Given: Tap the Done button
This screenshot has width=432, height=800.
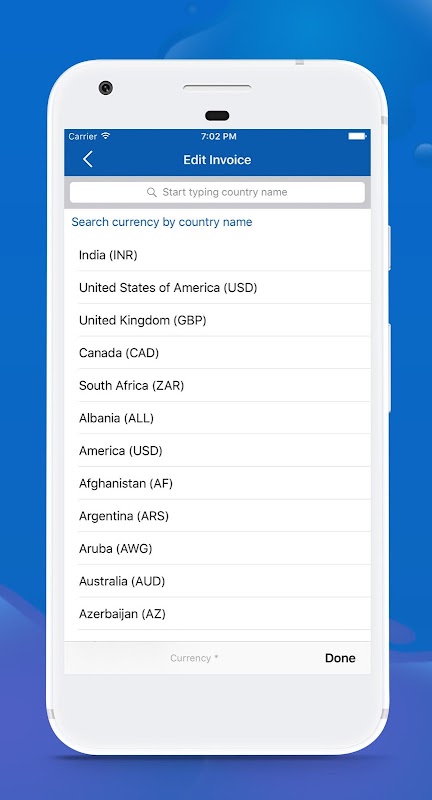Looking at the screenshot, I should coord(340,658).
